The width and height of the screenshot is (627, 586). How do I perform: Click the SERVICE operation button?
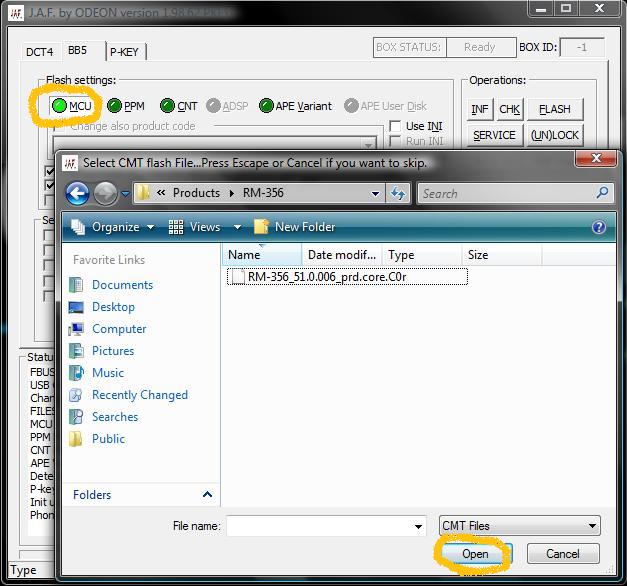pos(495,135)
